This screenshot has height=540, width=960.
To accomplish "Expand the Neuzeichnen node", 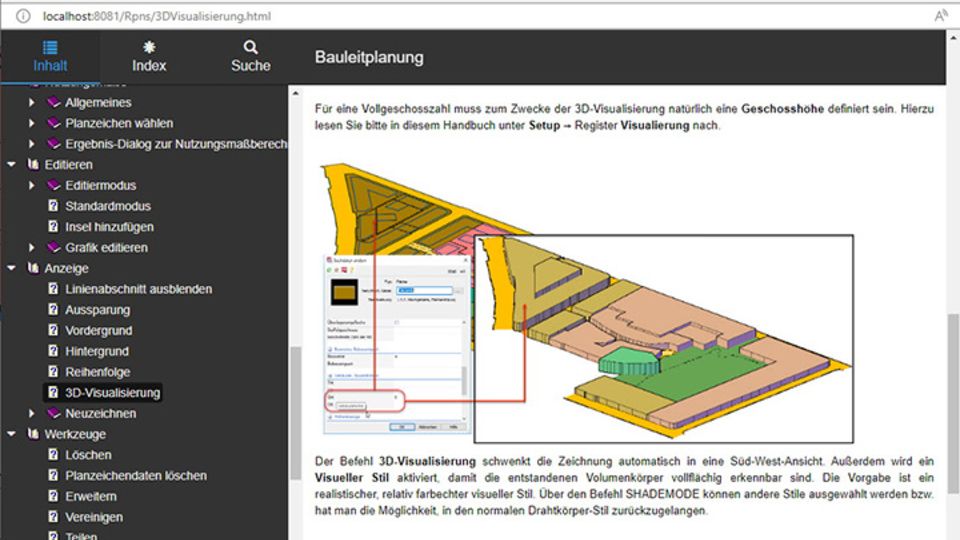I will [x=31, y=413].
